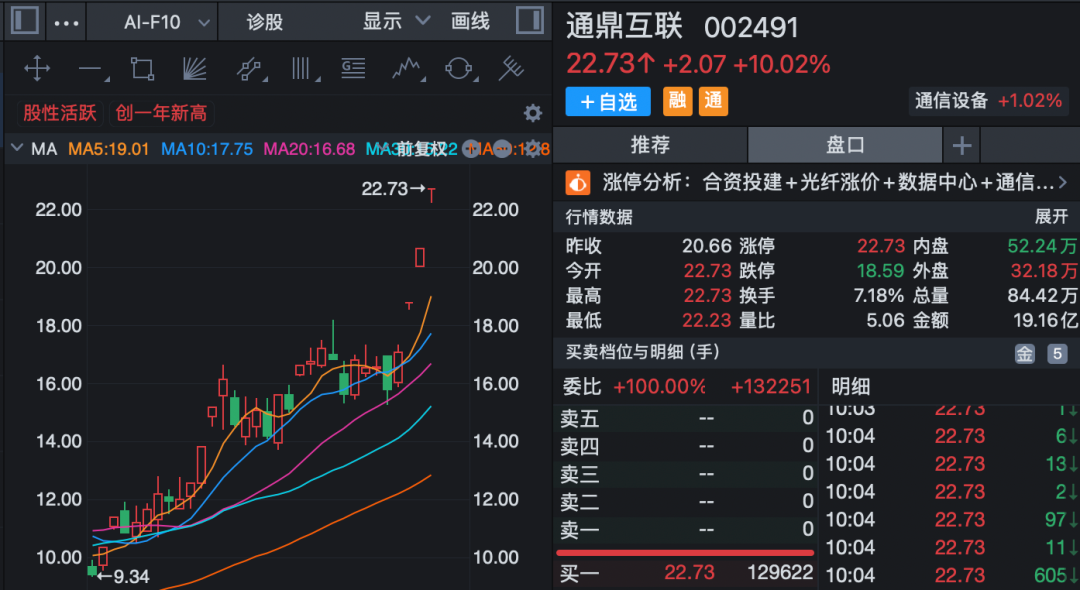Select the 卖二 order row
The height and width of the screenshot is (590, 1080).
(687, 502)
